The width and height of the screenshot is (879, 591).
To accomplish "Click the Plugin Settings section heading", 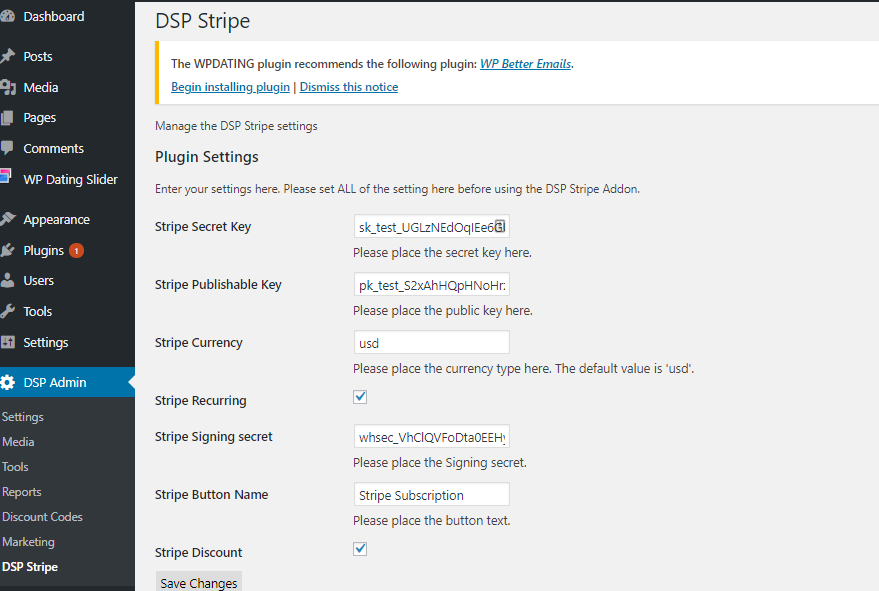I will tap(206, 157).
